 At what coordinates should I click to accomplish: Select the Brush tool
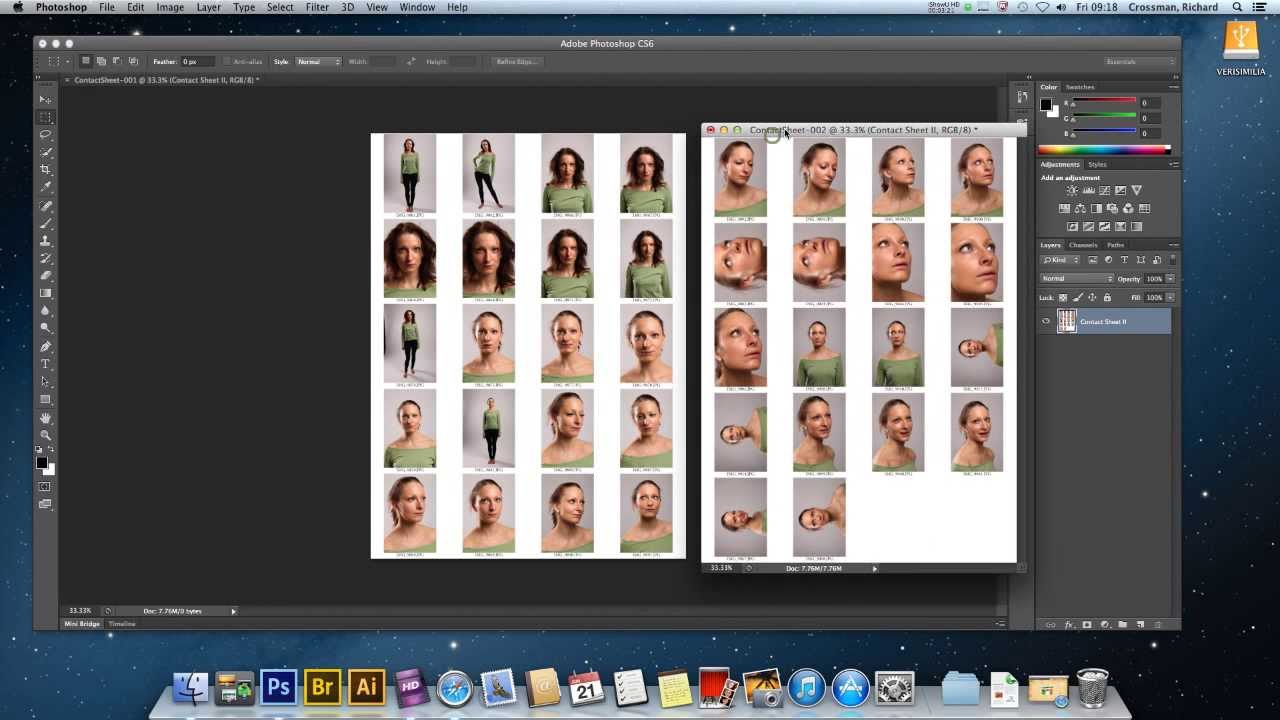pos(46,223)
